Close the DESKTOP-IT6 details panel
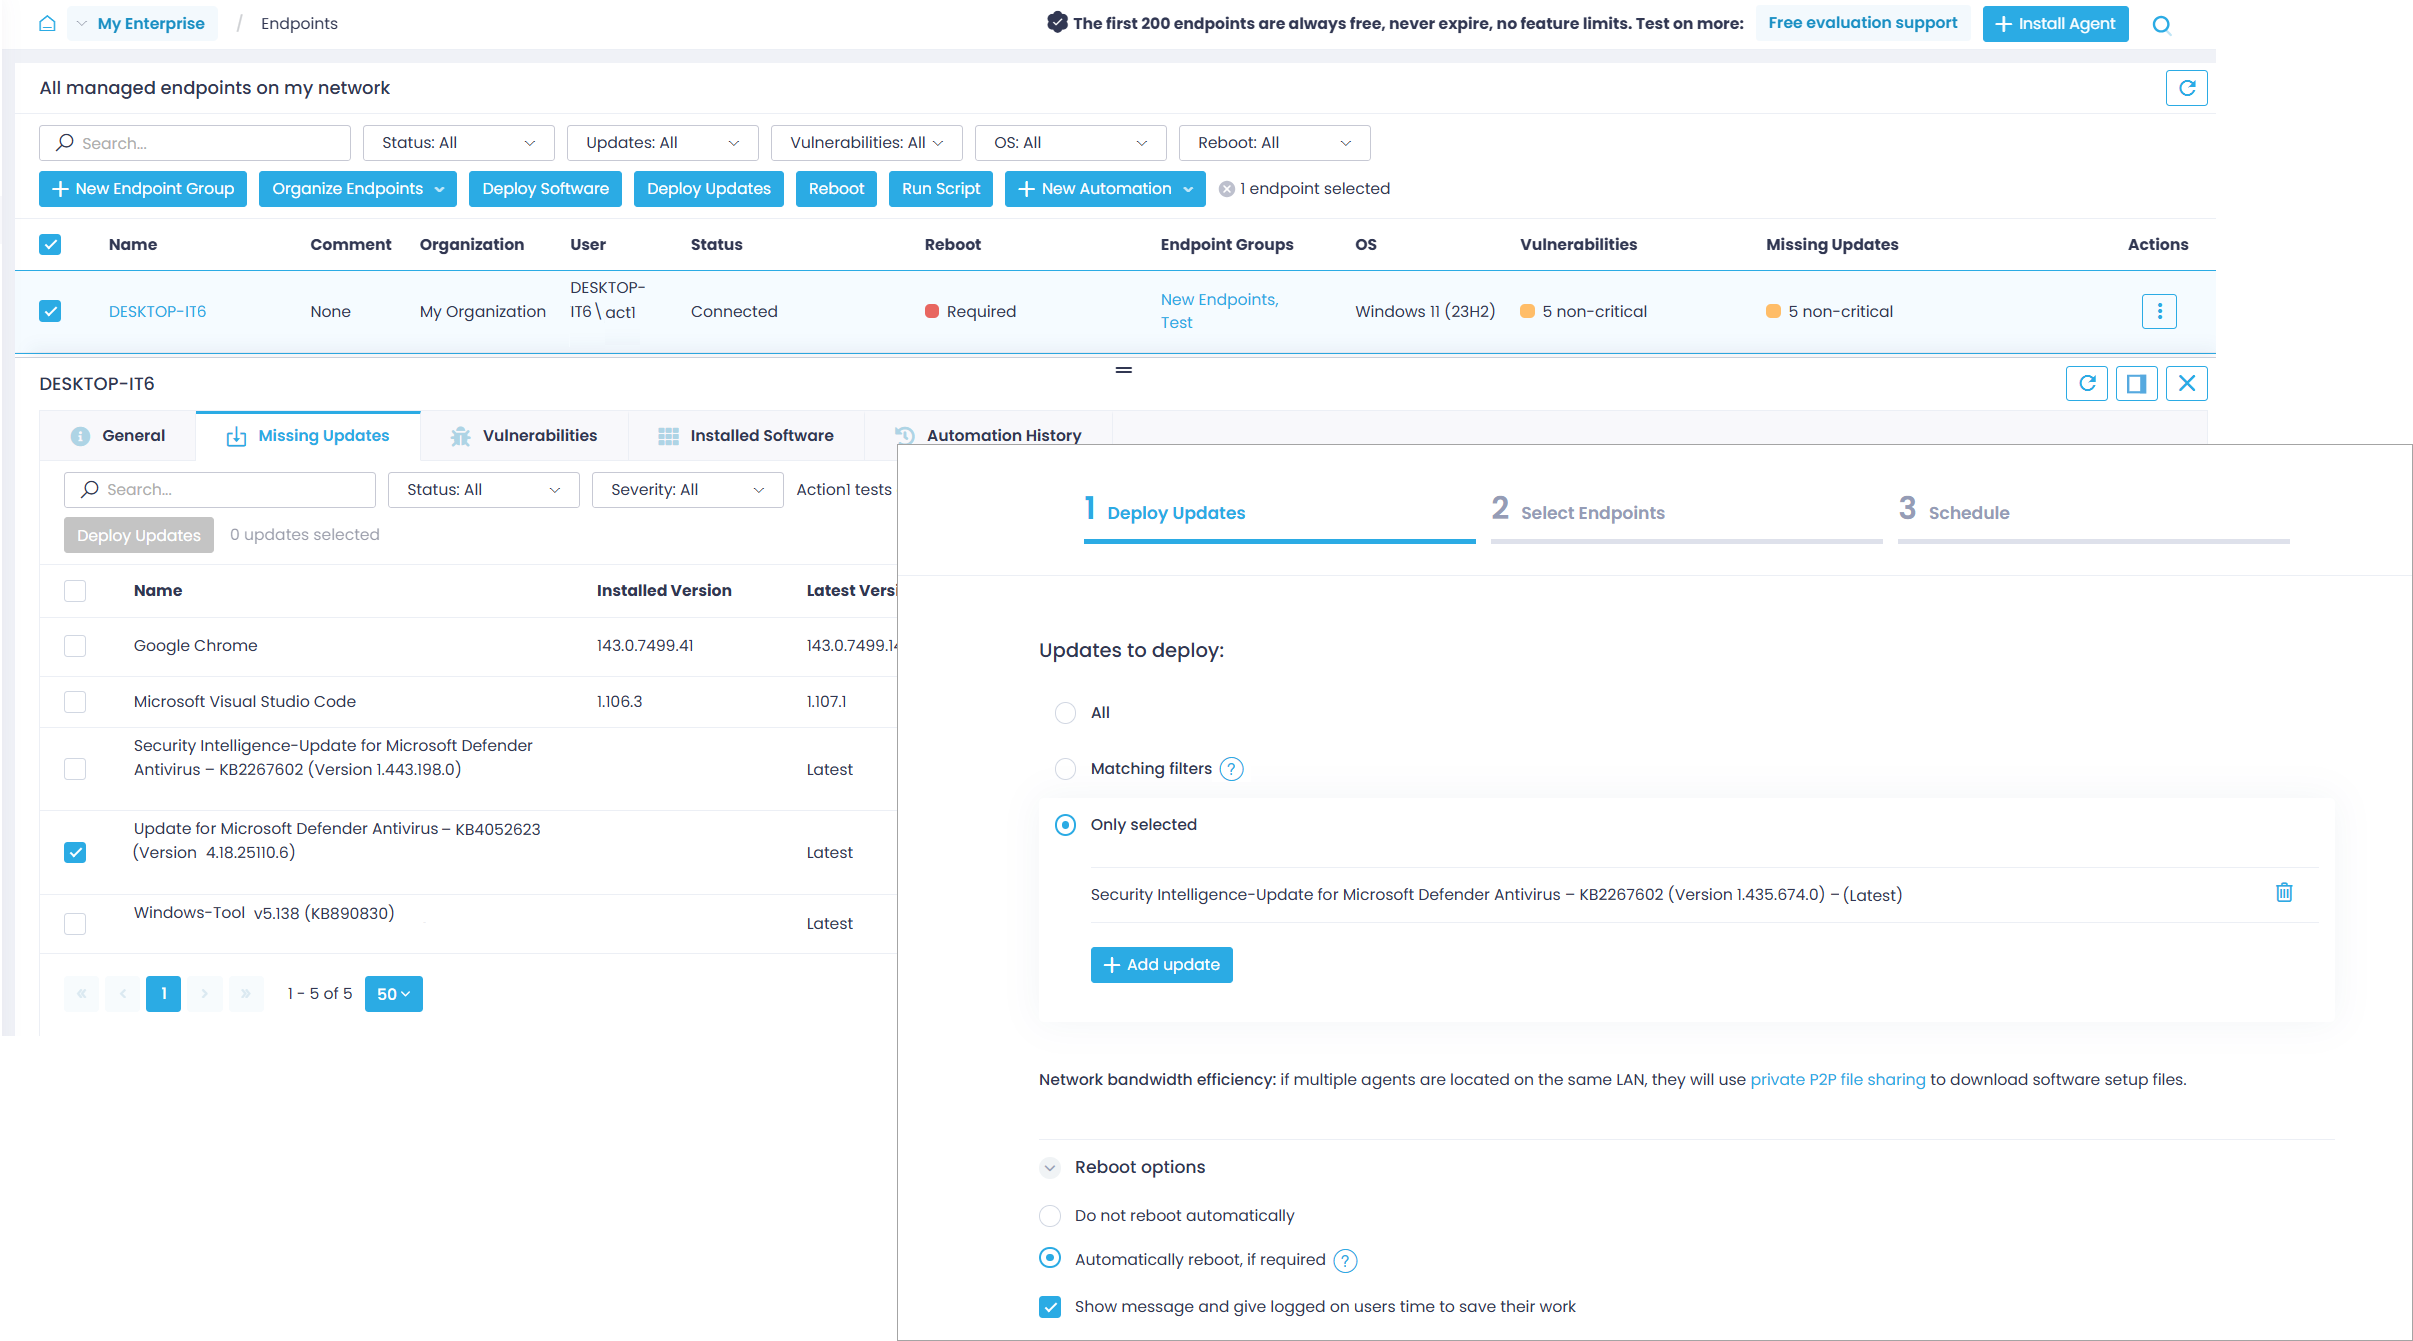Viewport: 2413px width, 1341px height. click(2187, 383)
